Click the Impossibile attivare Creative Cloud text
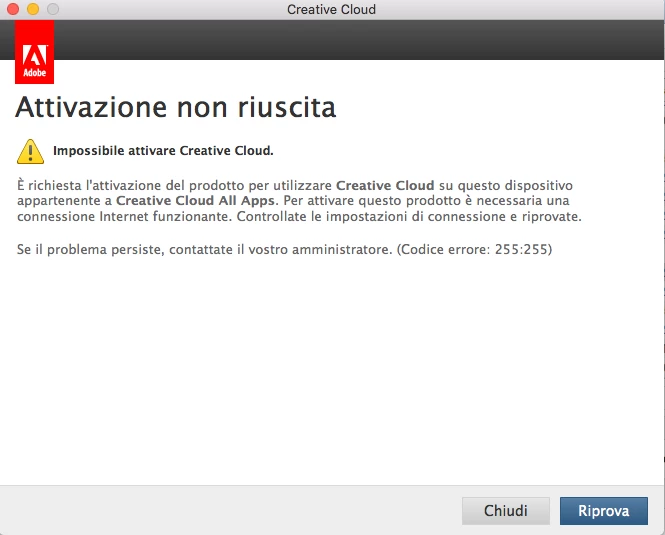 [x=163, y=151]
